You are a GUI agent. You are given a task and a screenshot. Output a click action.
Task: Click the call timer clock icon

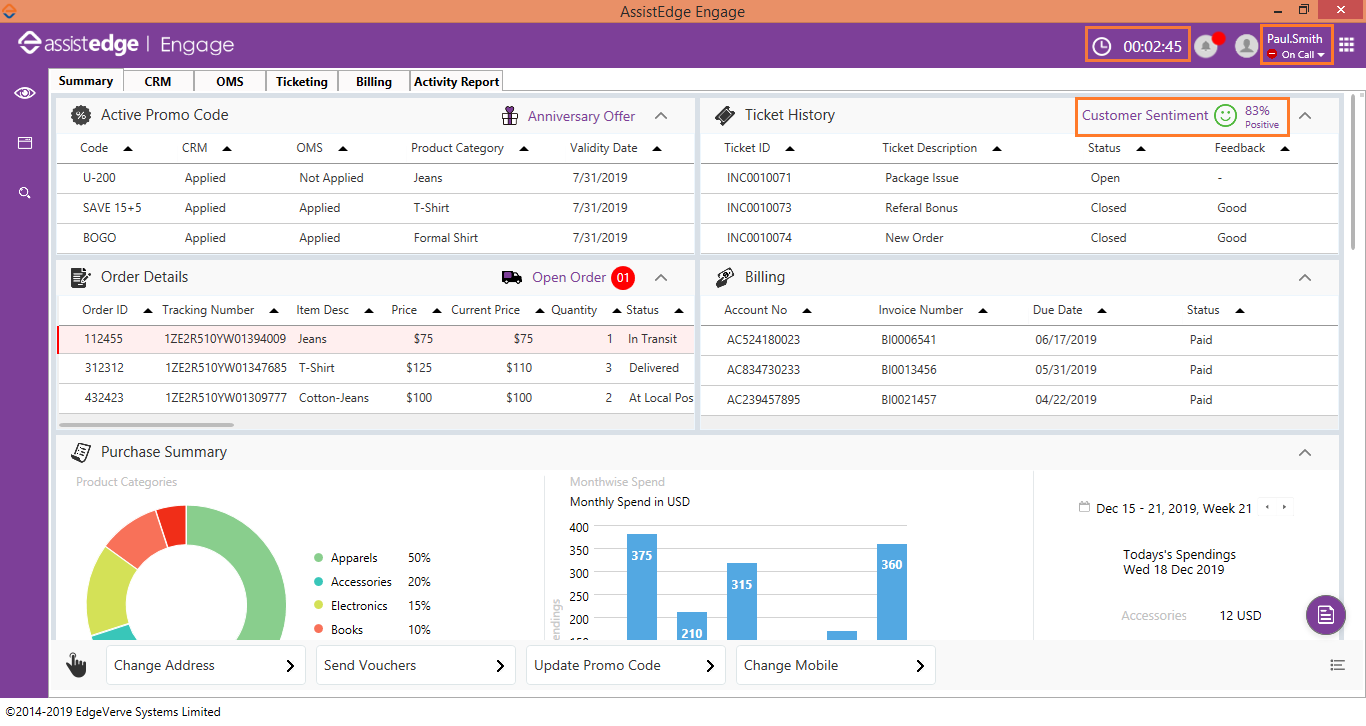pyautogui.click(x=1101, y=46)
